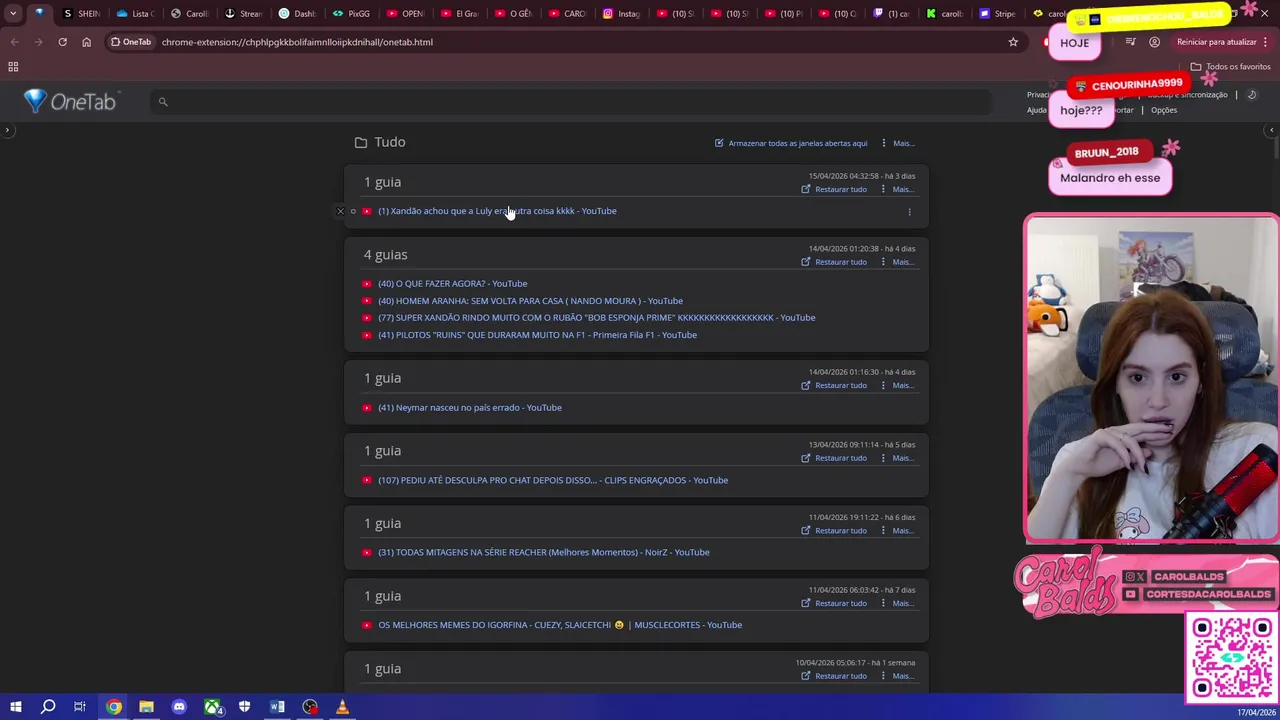Open top Mais... menu beside Armazenar
This screenshot has height=720, width=1280.
903,143
